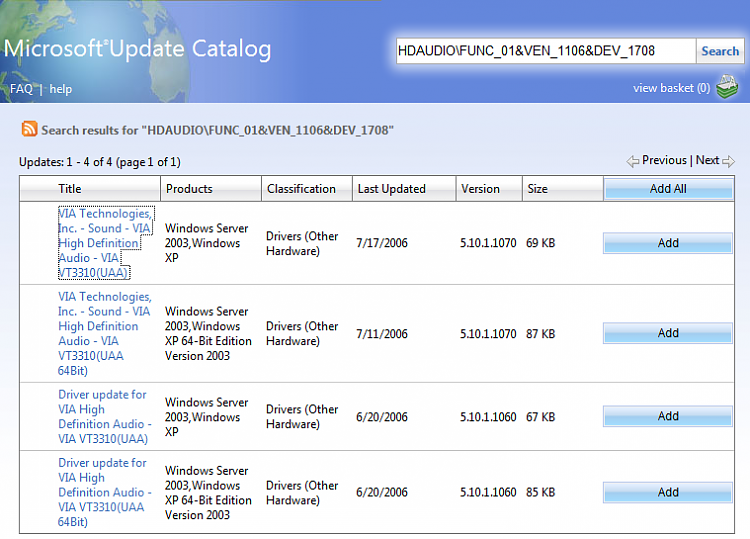Select the 67 KB size cell
The image size is (750, 539).
[x=540, y=417]
